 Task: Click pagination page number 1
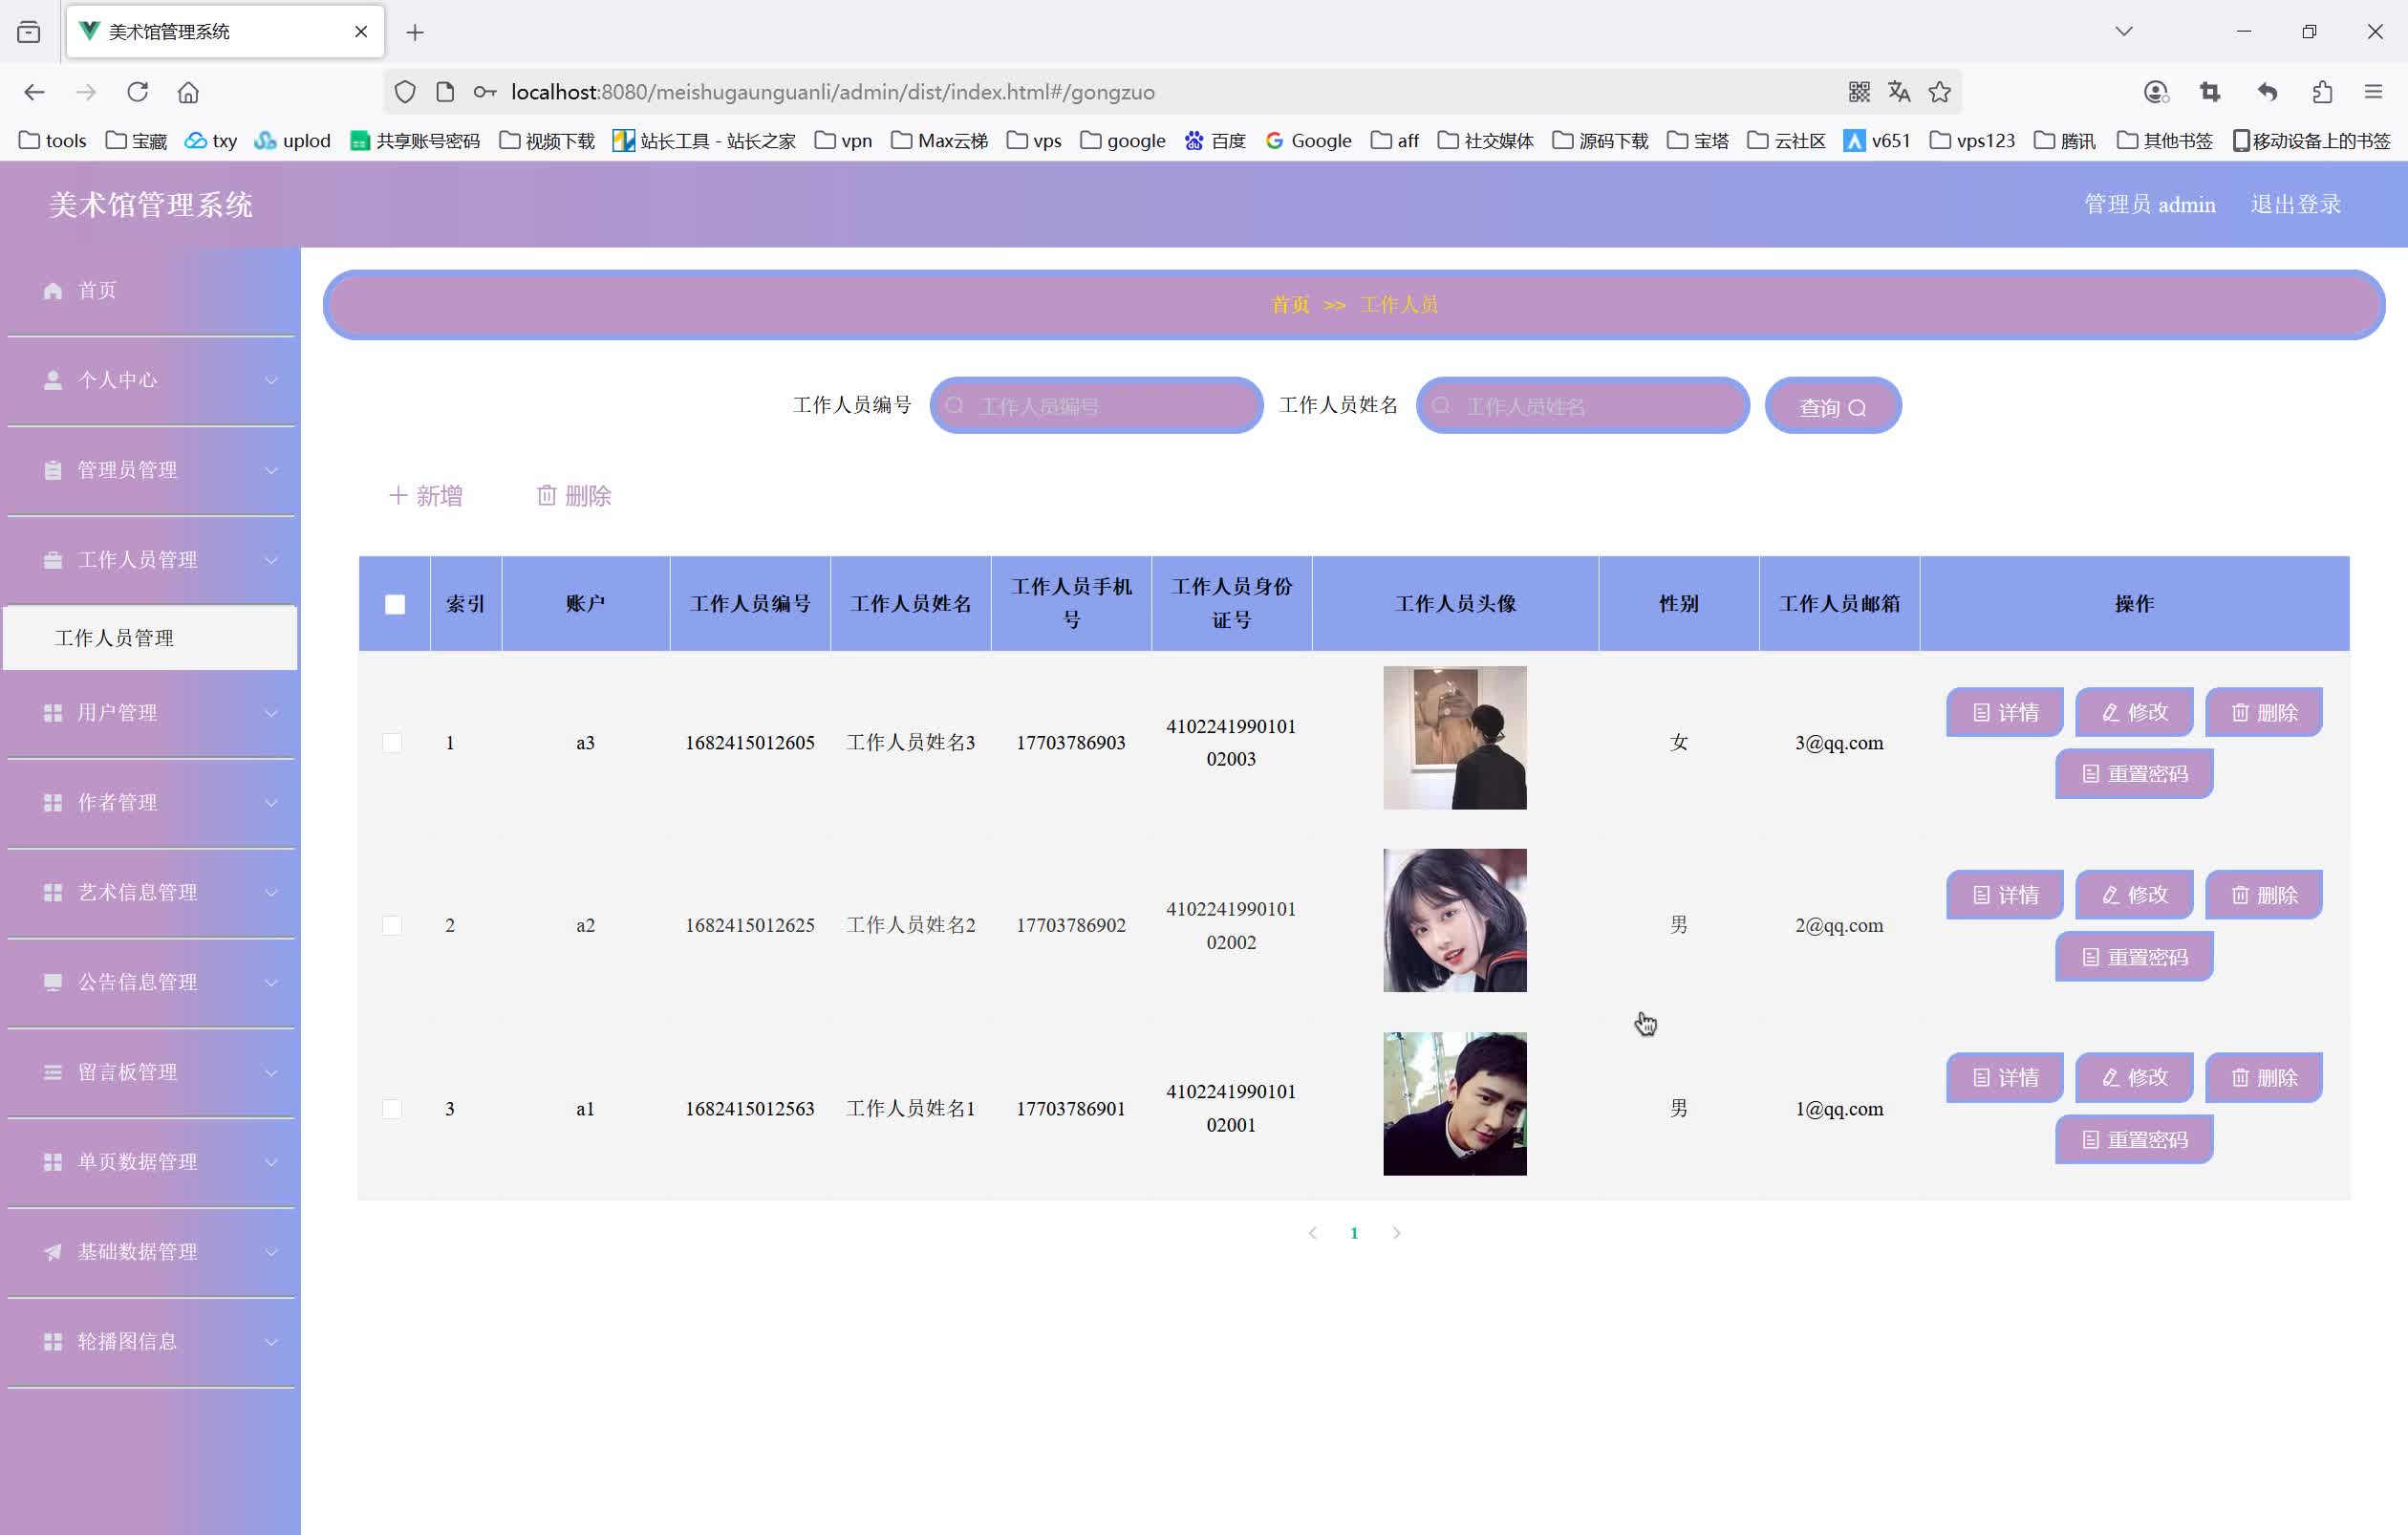tap(1354, 1233)
